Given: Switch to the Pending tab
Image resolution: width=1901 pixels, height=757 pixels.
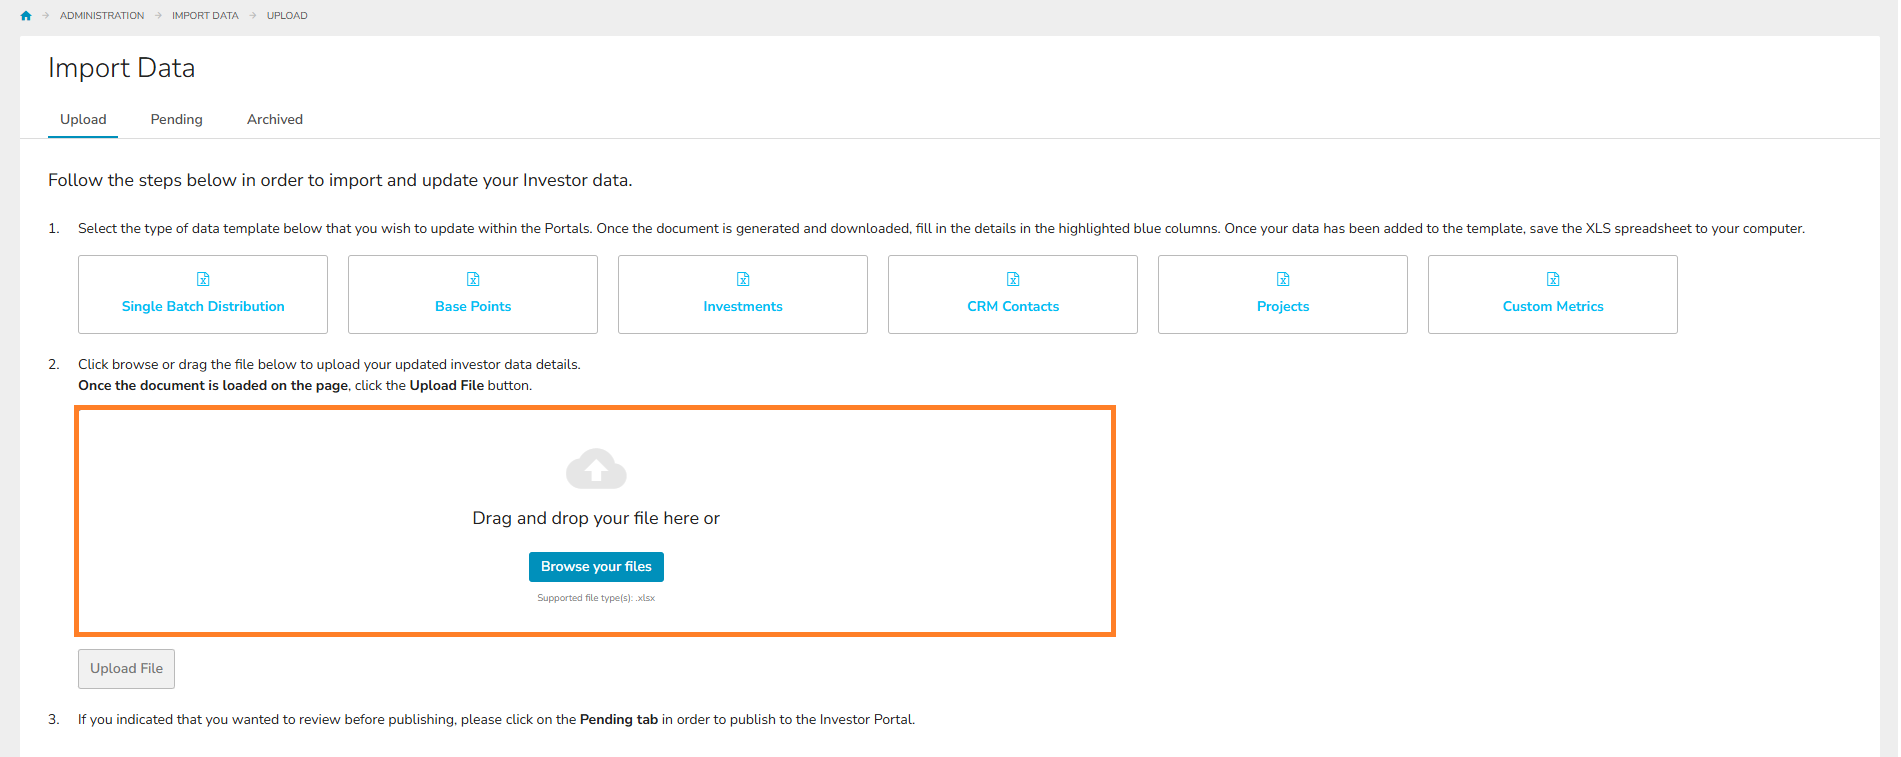Looking at the screenshot, I should pos(176,119).
